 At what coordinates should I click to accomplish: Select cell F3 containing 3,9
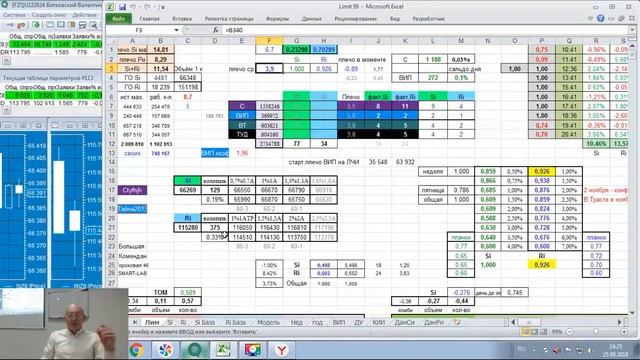269,69
